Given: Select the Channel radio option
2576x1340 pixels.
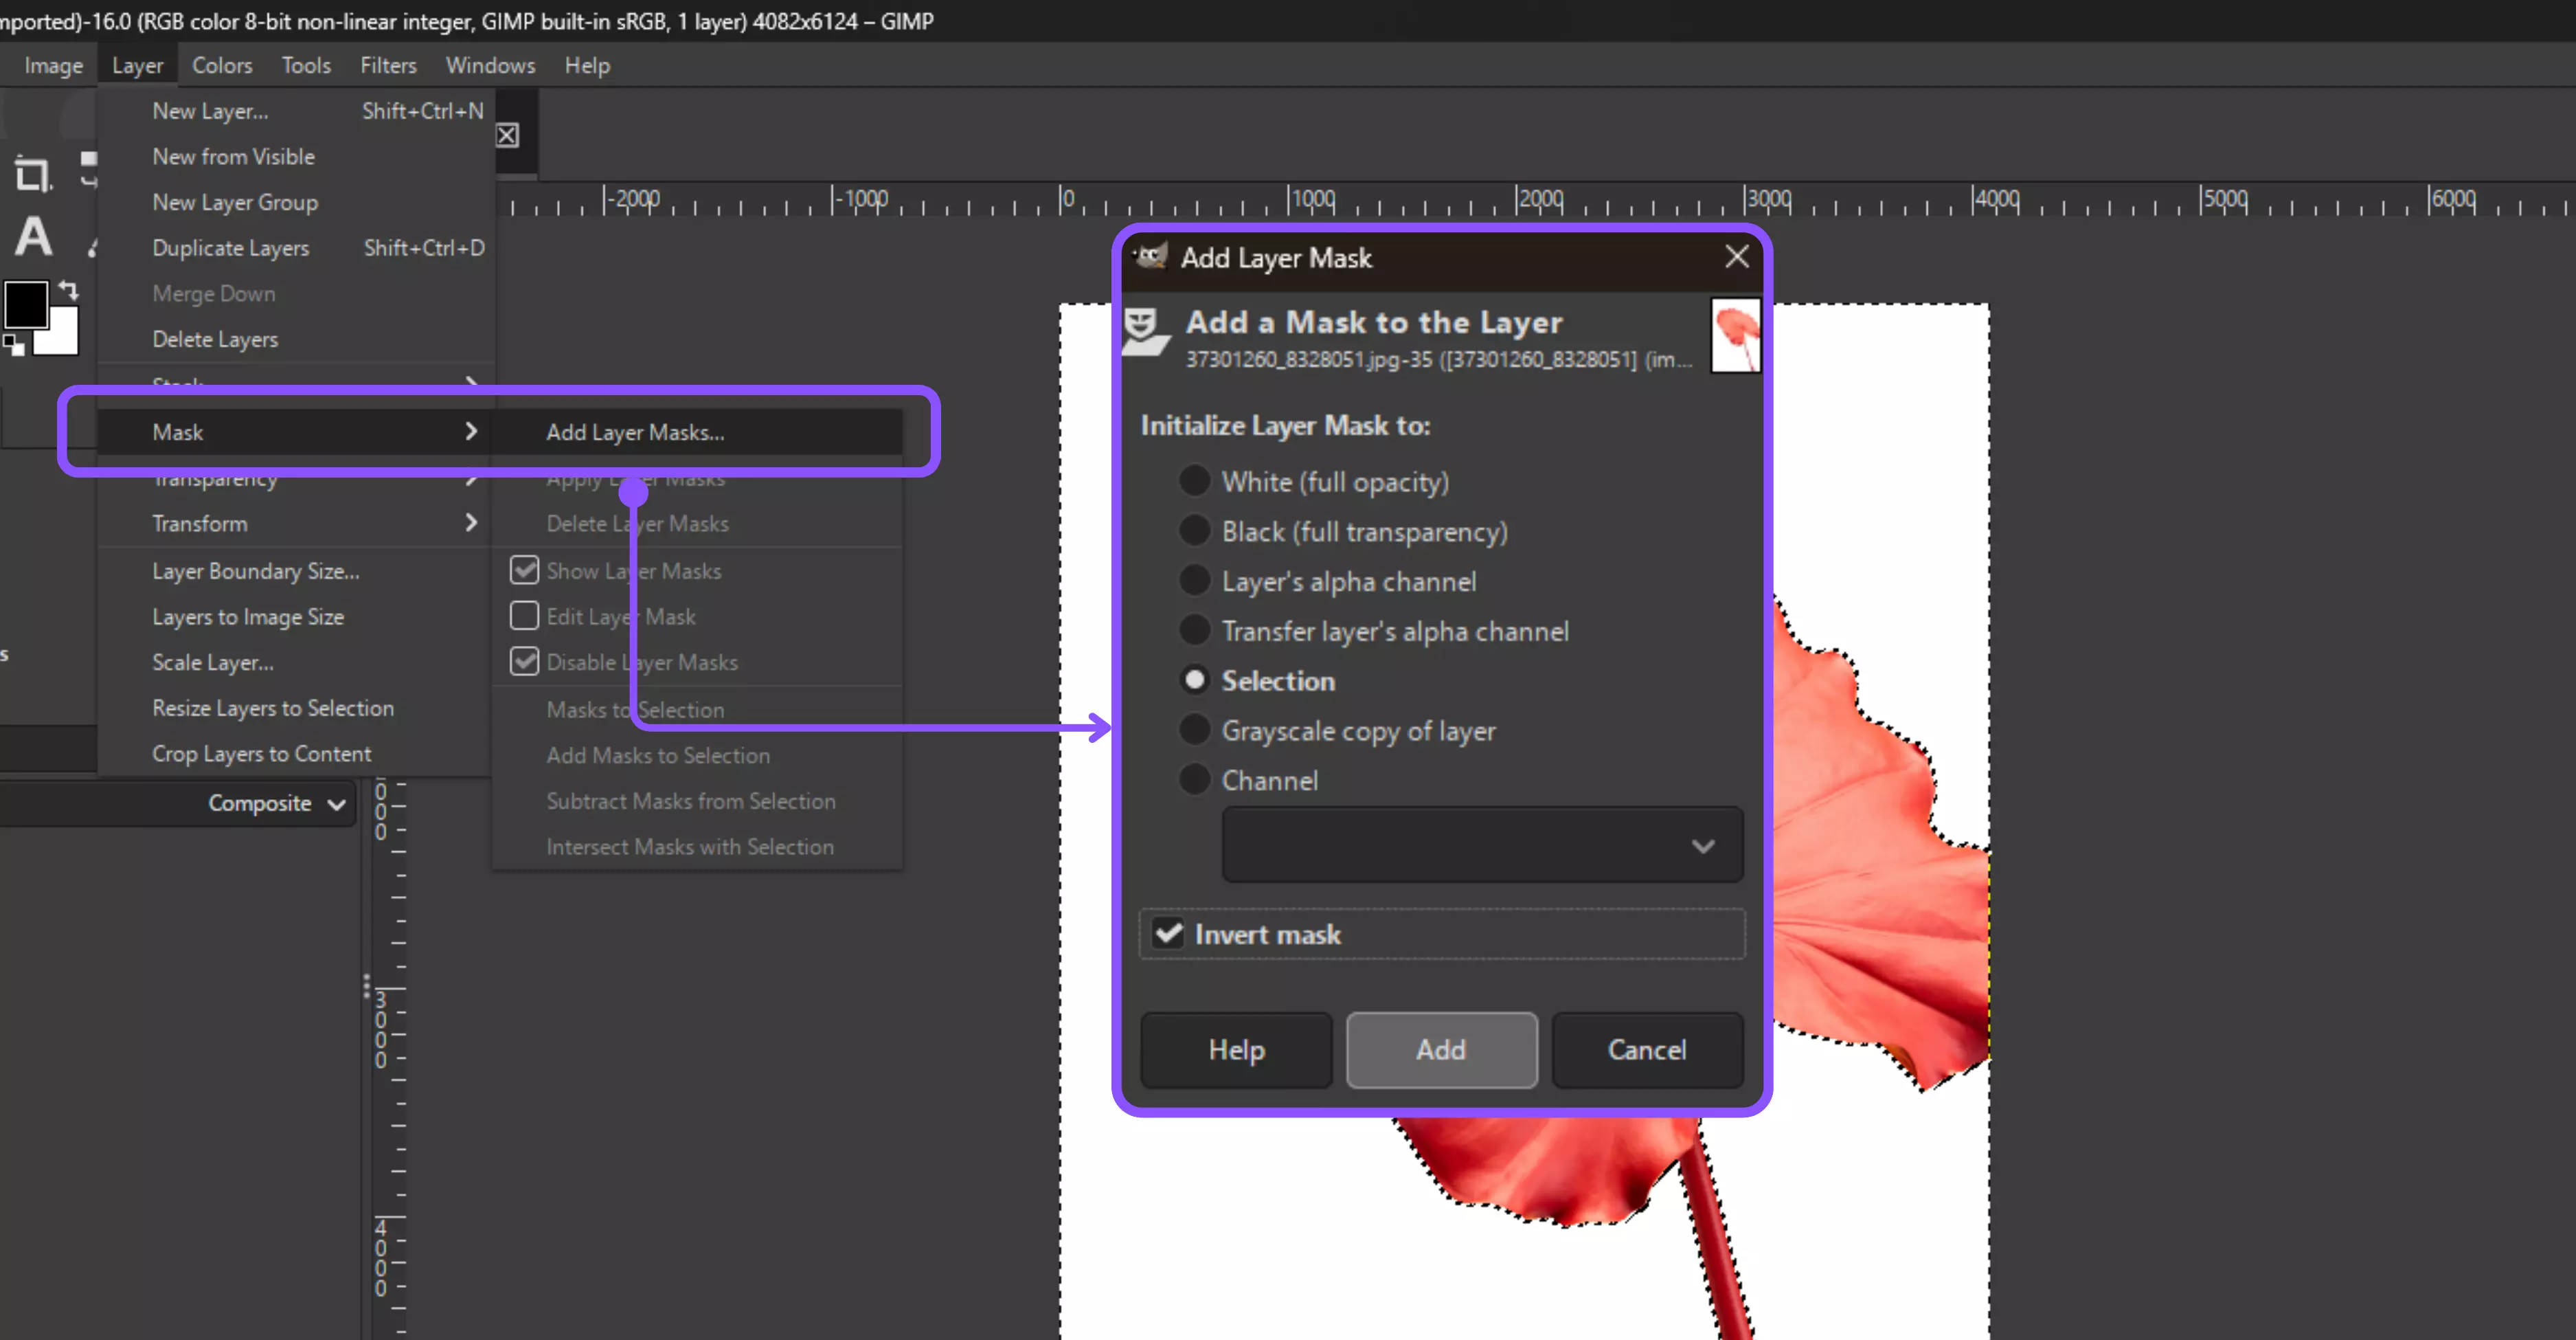Looking at the screenshot, I should (1194, 779).
